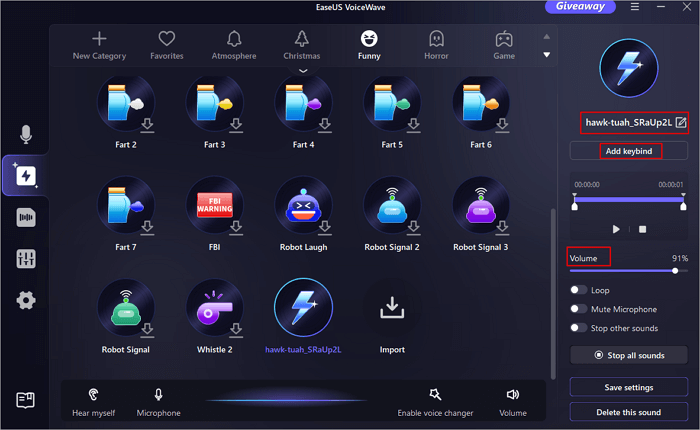Click the Save settings button
Screen dimensions: 700x430
[629, 387]
